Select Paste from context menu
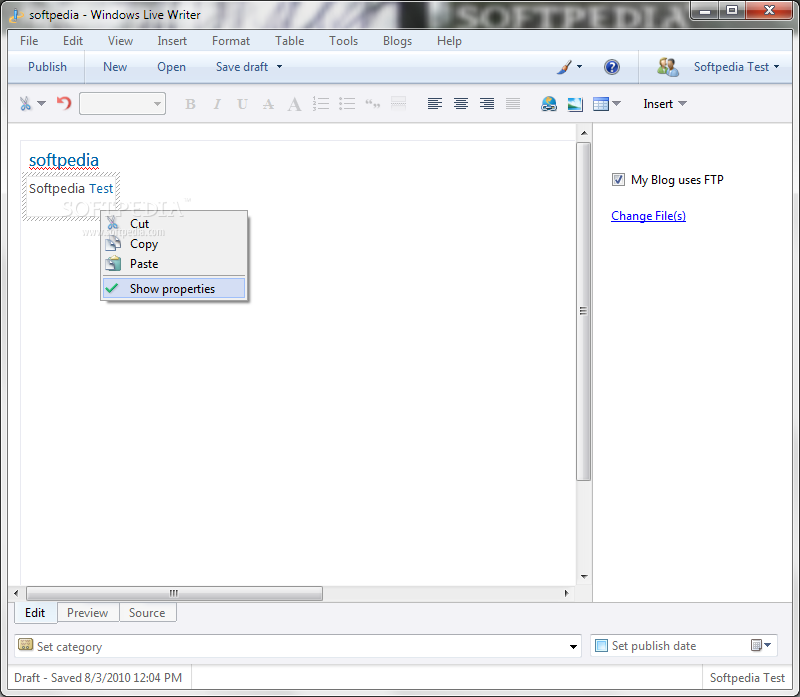This screenshot has width=800, height=697. pyautogui.click(x=174, y=264)
